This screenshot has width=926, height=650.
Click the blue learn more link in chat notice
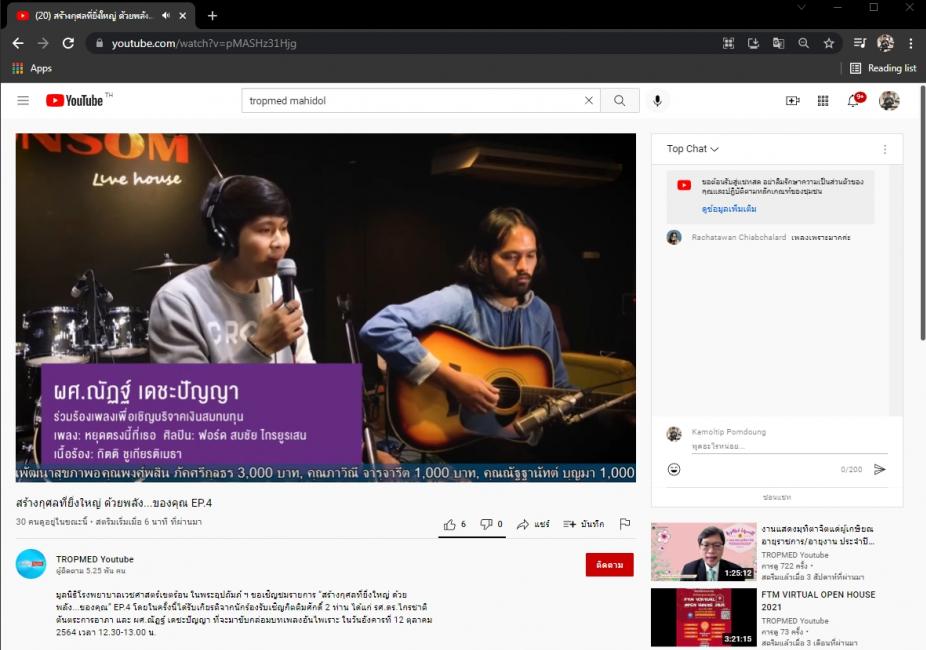pyautogui.click(x=729, y=209)
